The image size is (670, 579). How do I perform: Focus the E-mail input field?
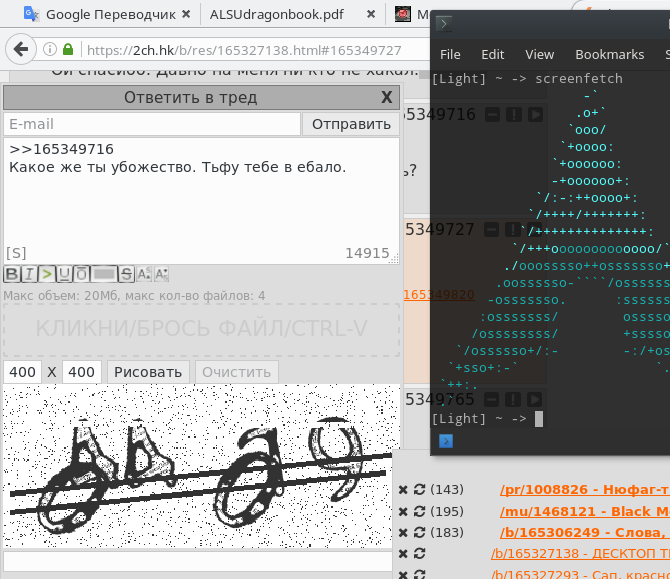(152, 124)
